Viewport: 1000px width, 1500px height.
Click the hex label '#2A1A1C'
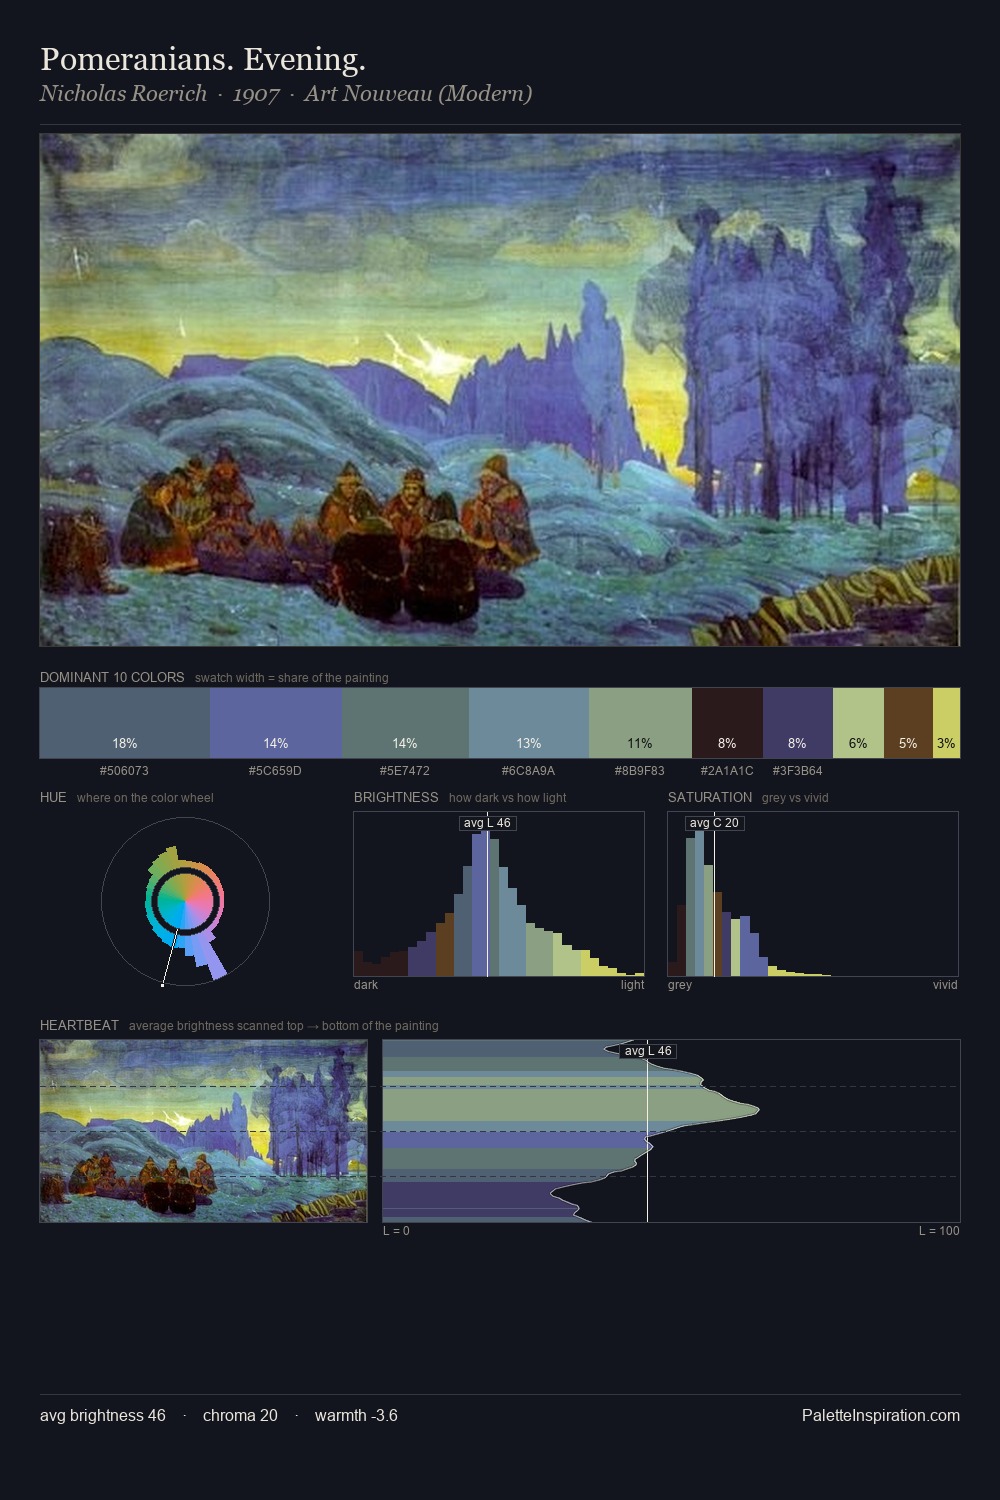727,771
